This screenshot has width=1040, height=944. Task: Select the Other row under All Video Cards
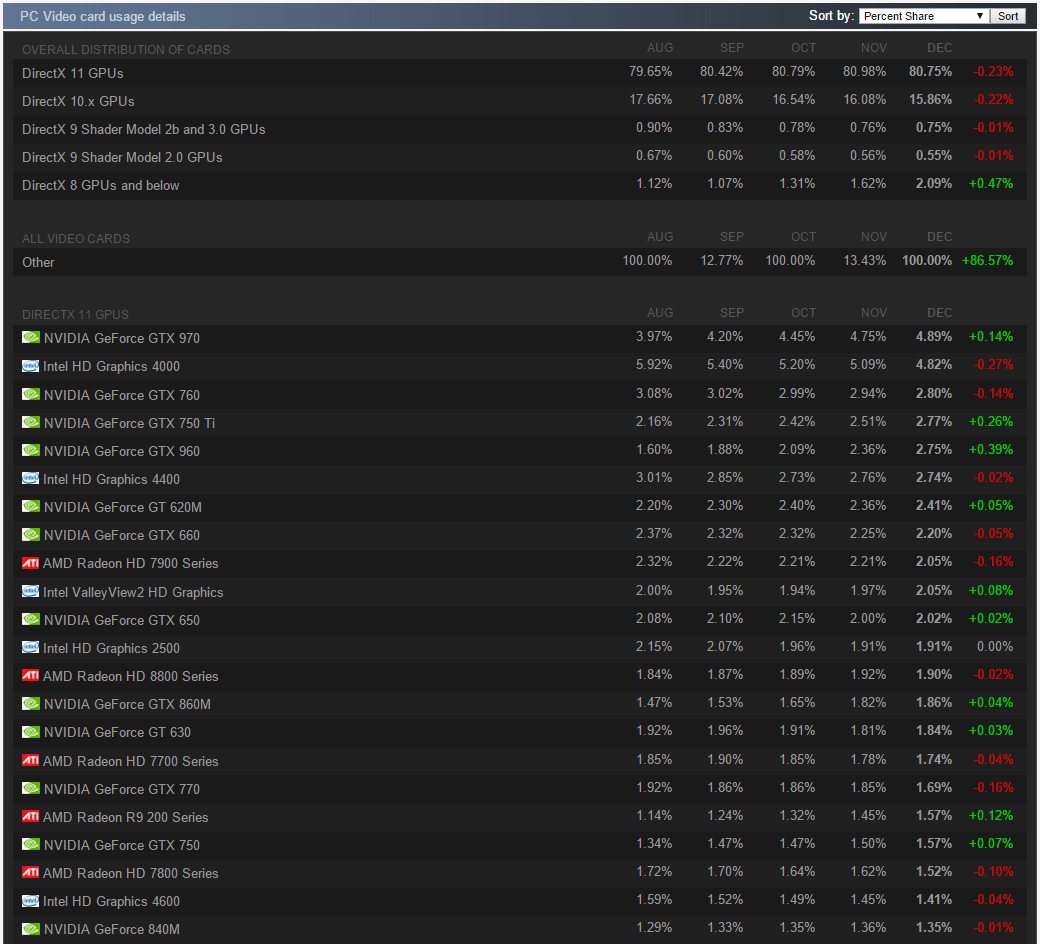pyautogui.click(x=39, y=262)
